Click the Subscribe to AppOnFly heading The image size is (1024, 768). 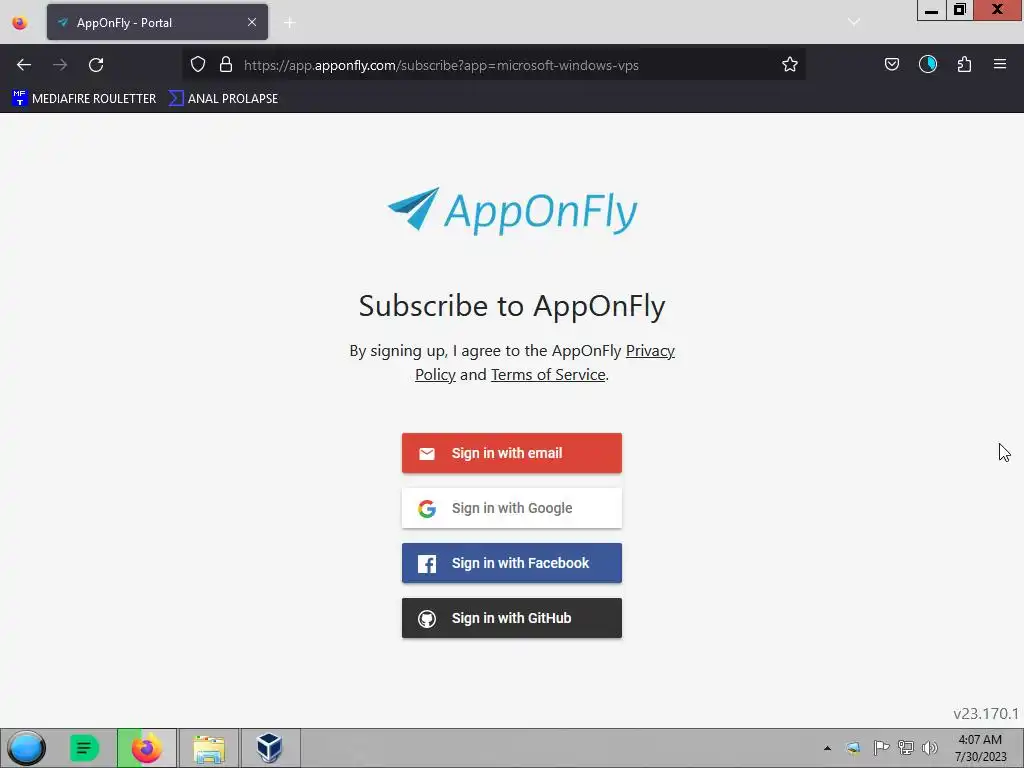point(512,306)
